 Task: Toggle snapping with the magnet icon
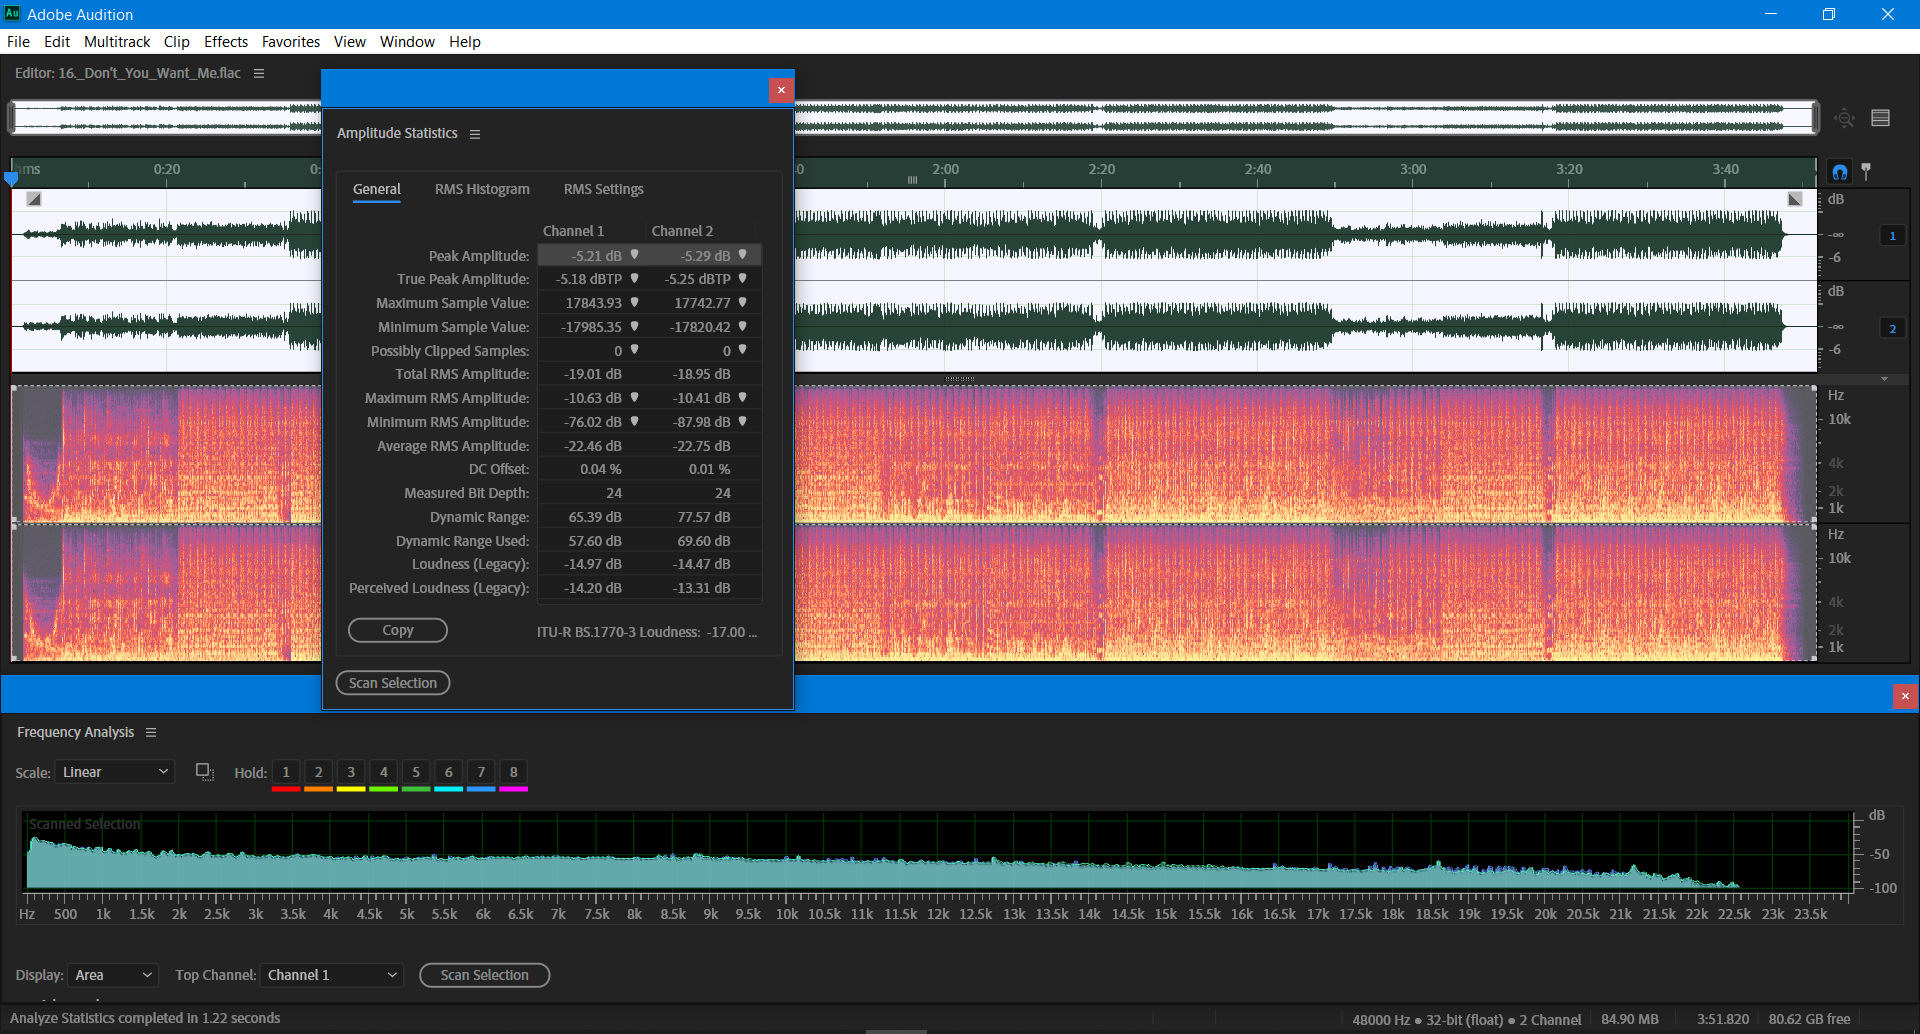pyautogui.click(x=1840, y=171)
